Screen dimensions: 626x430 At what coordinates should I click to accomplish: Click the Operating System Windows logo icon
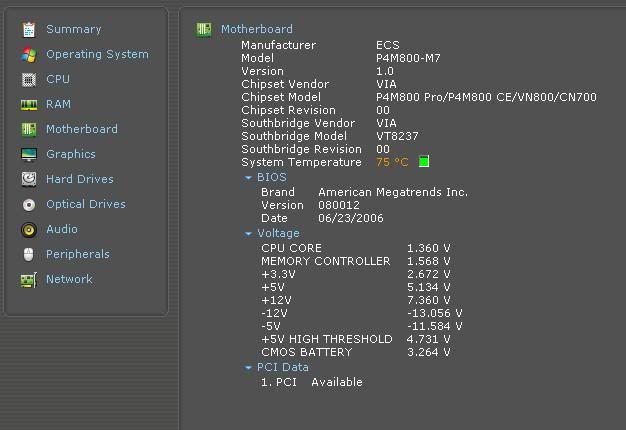(x=29, y=55)
